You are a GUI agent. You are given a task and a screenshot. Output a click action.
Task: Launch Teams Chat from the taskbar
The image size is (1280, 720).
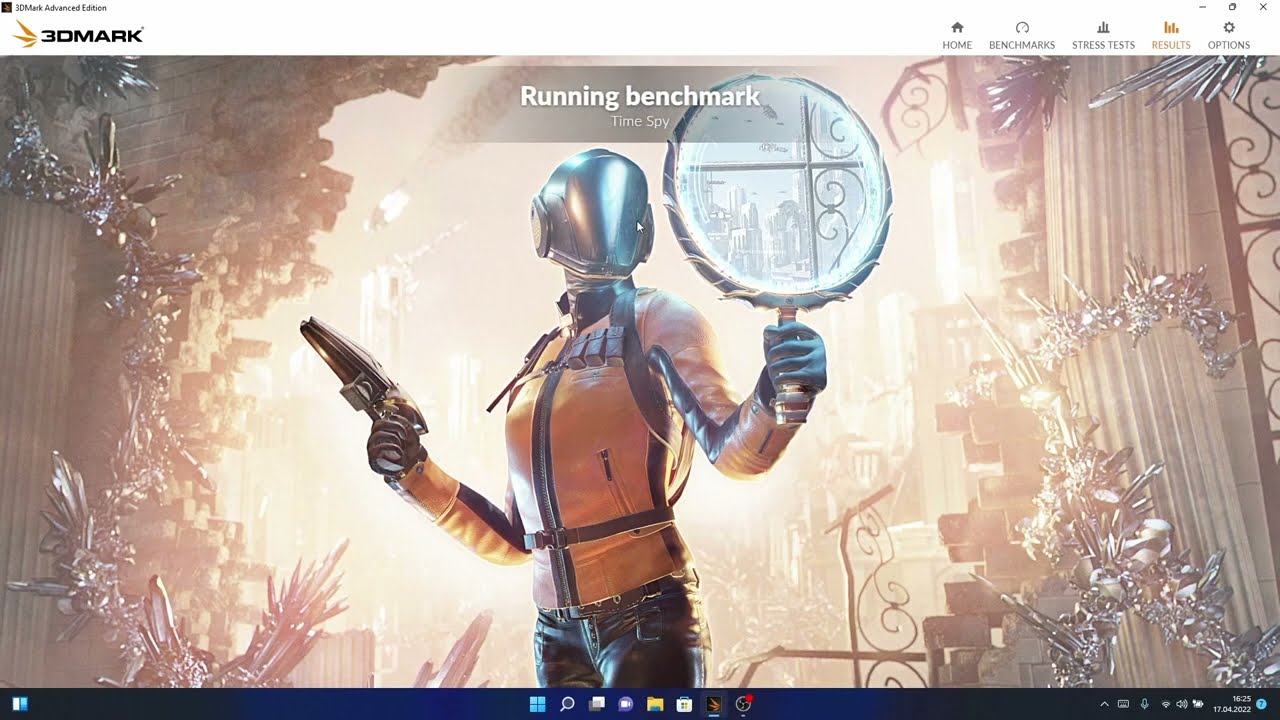click(x=626, y=704)
